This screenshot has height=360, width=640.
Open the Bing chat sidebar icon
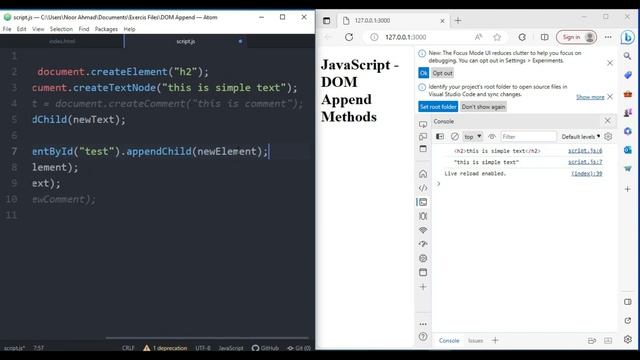[x=627, y=38]
